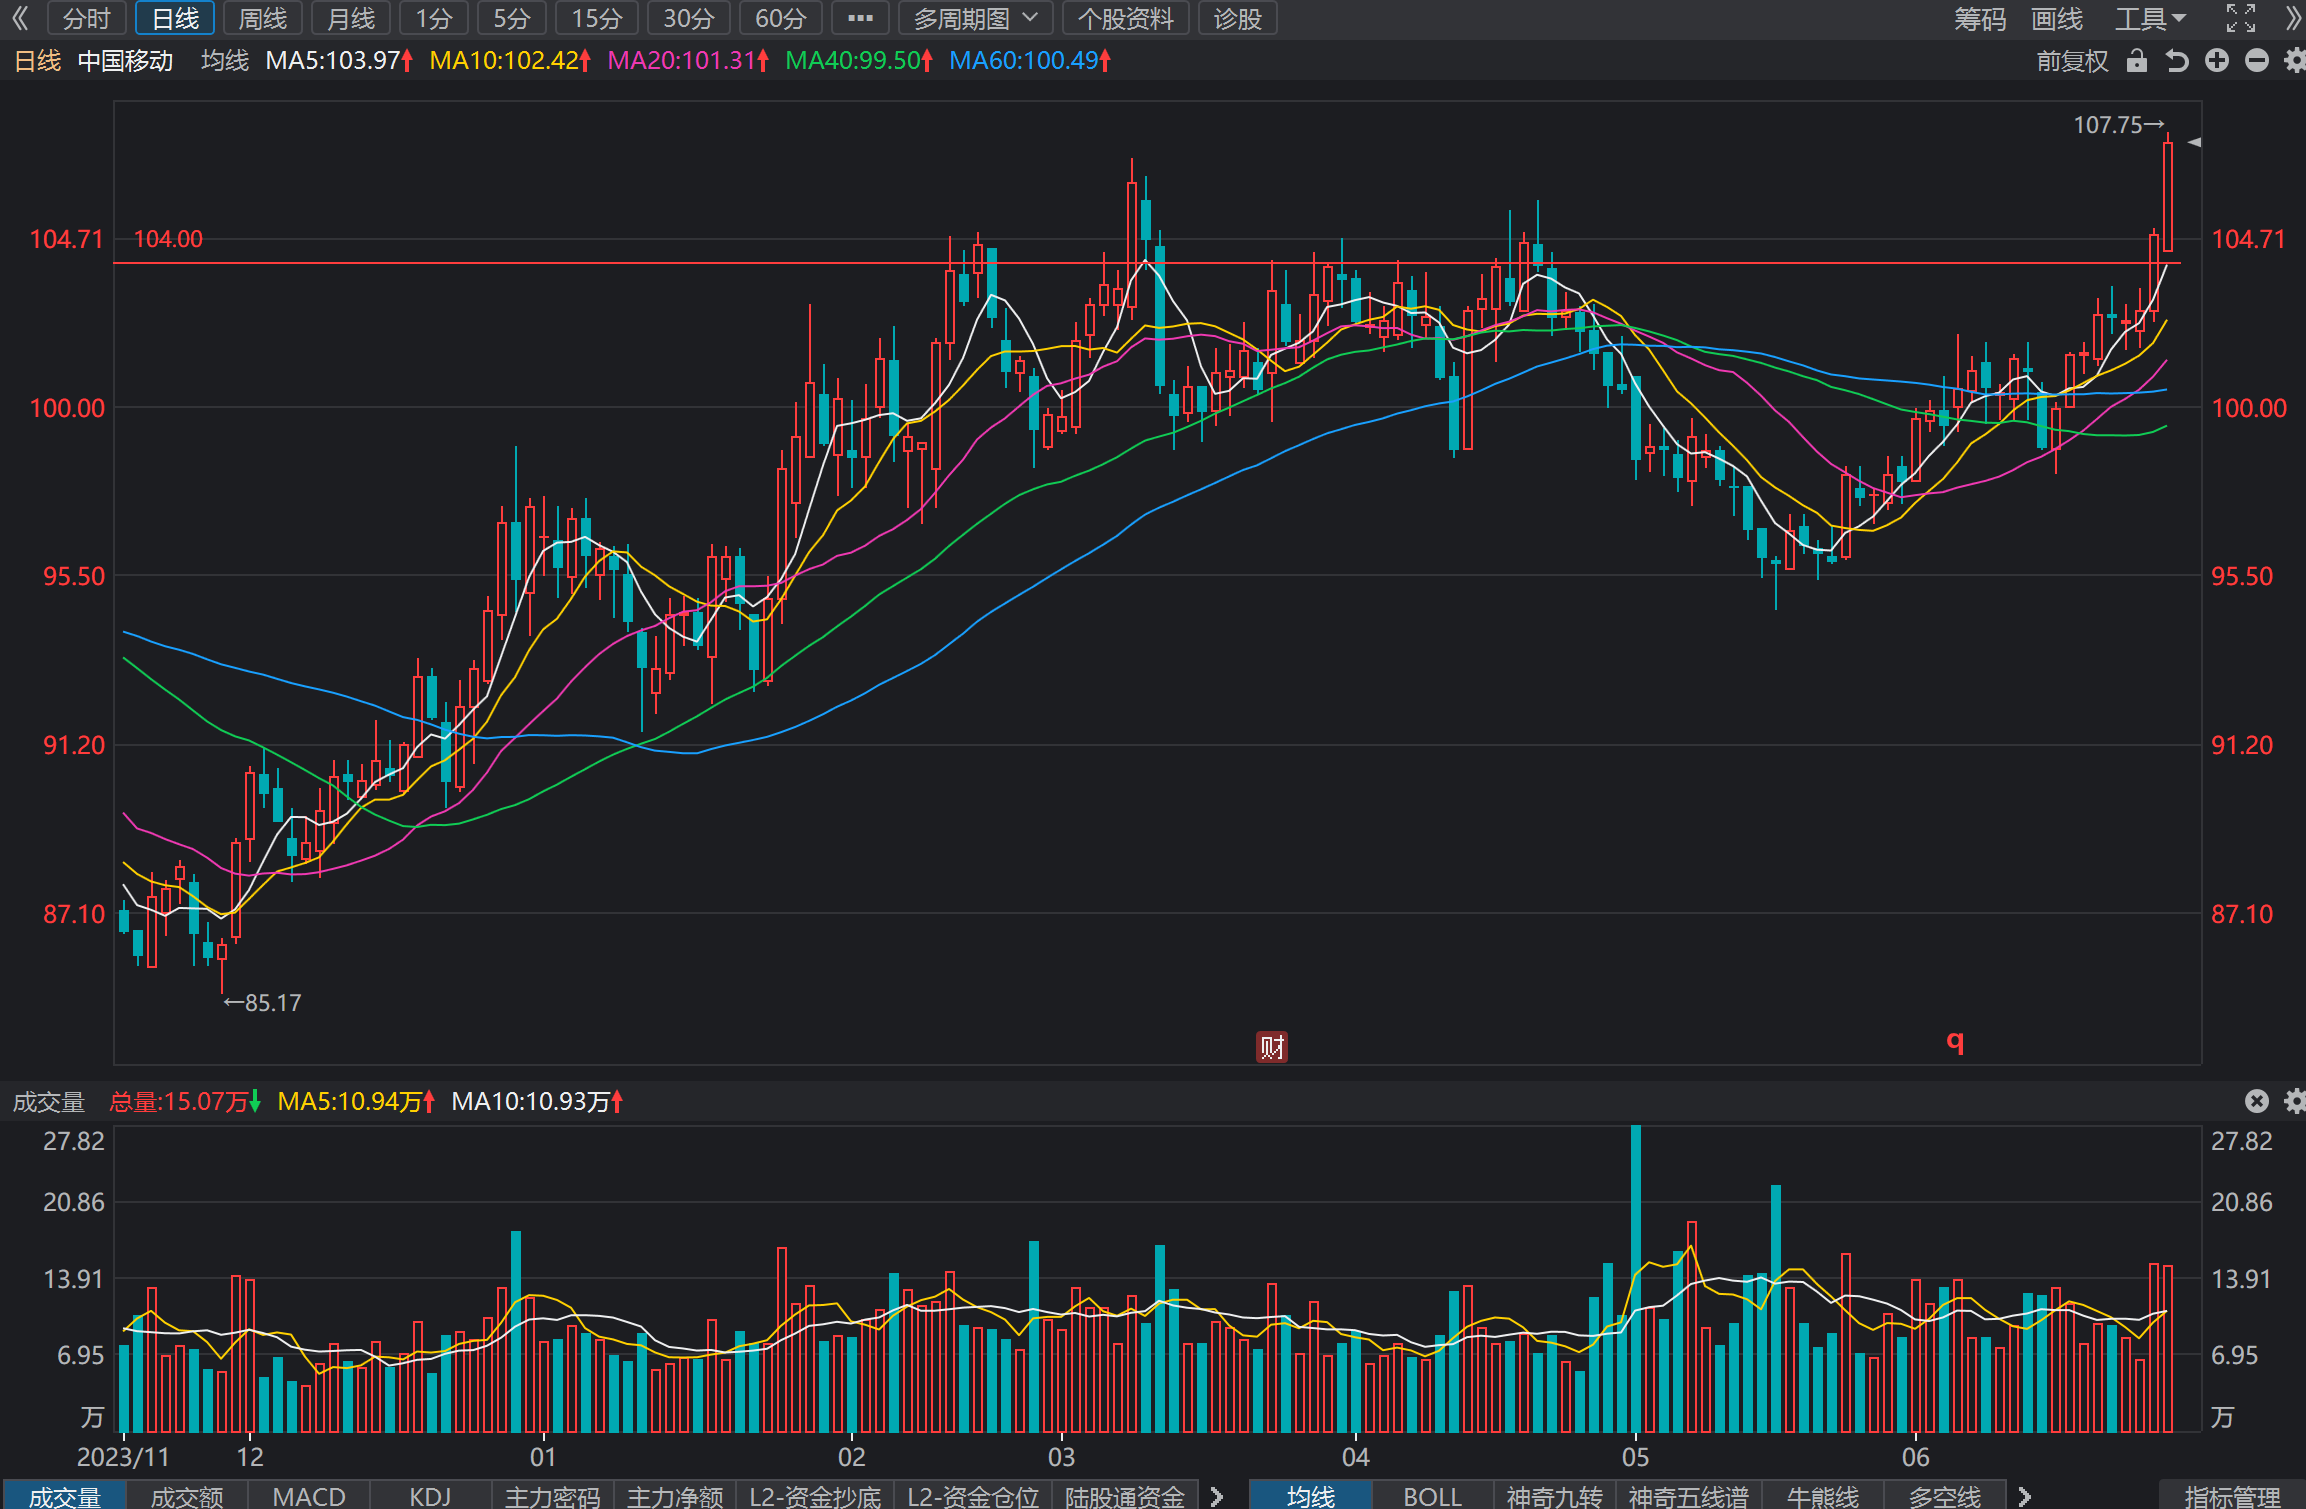Zoom in with the plus circle icon

click(2217, 61)
